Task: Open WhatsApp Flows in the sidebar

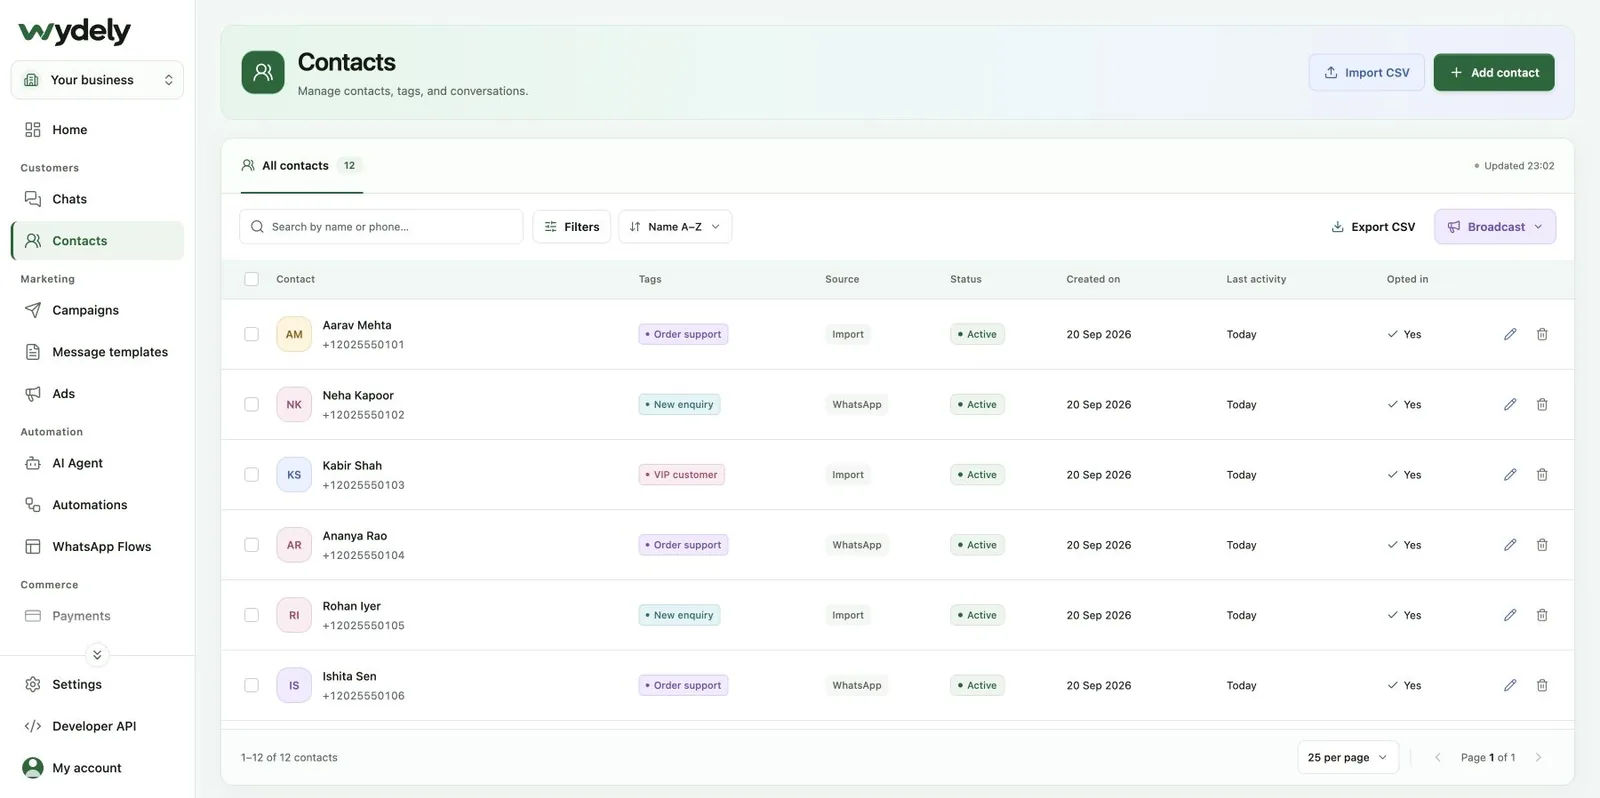Action: 97,547
